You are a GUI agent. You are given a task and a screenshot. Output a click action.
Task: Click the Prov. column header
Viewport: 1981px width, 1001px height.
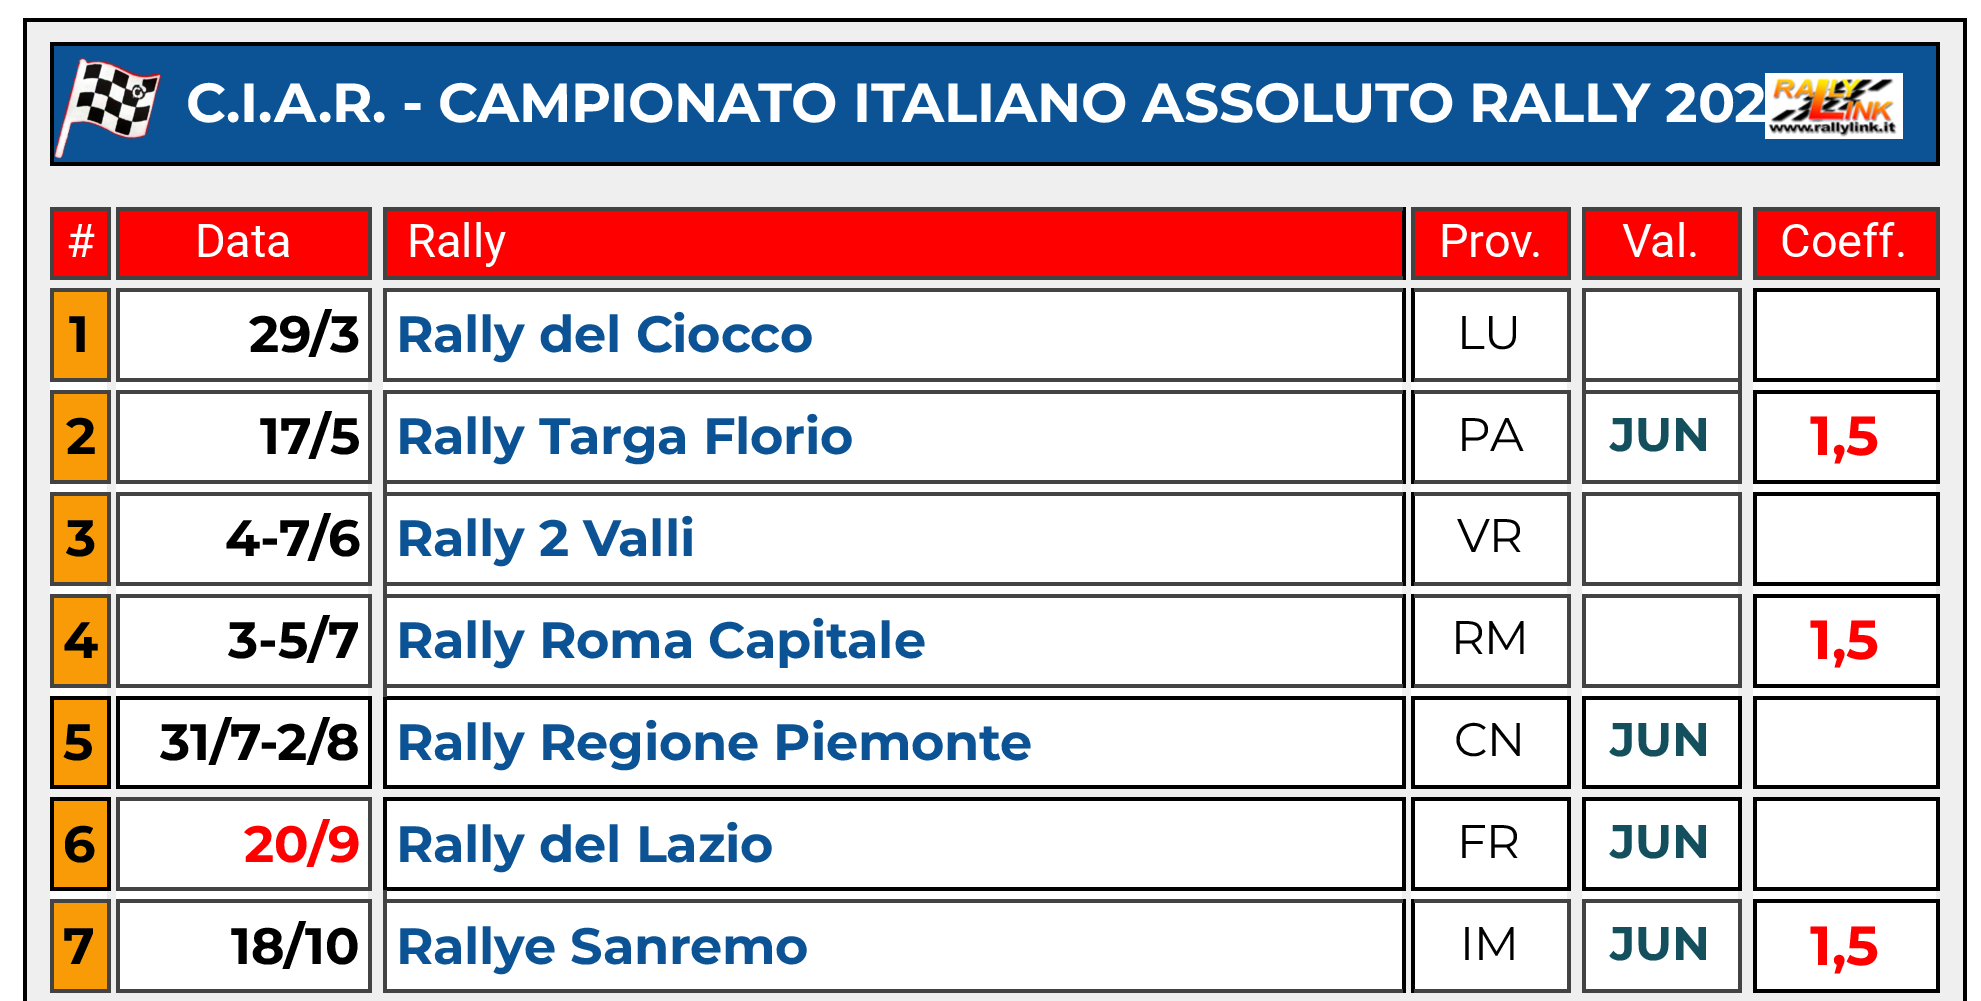(1490, 242)
